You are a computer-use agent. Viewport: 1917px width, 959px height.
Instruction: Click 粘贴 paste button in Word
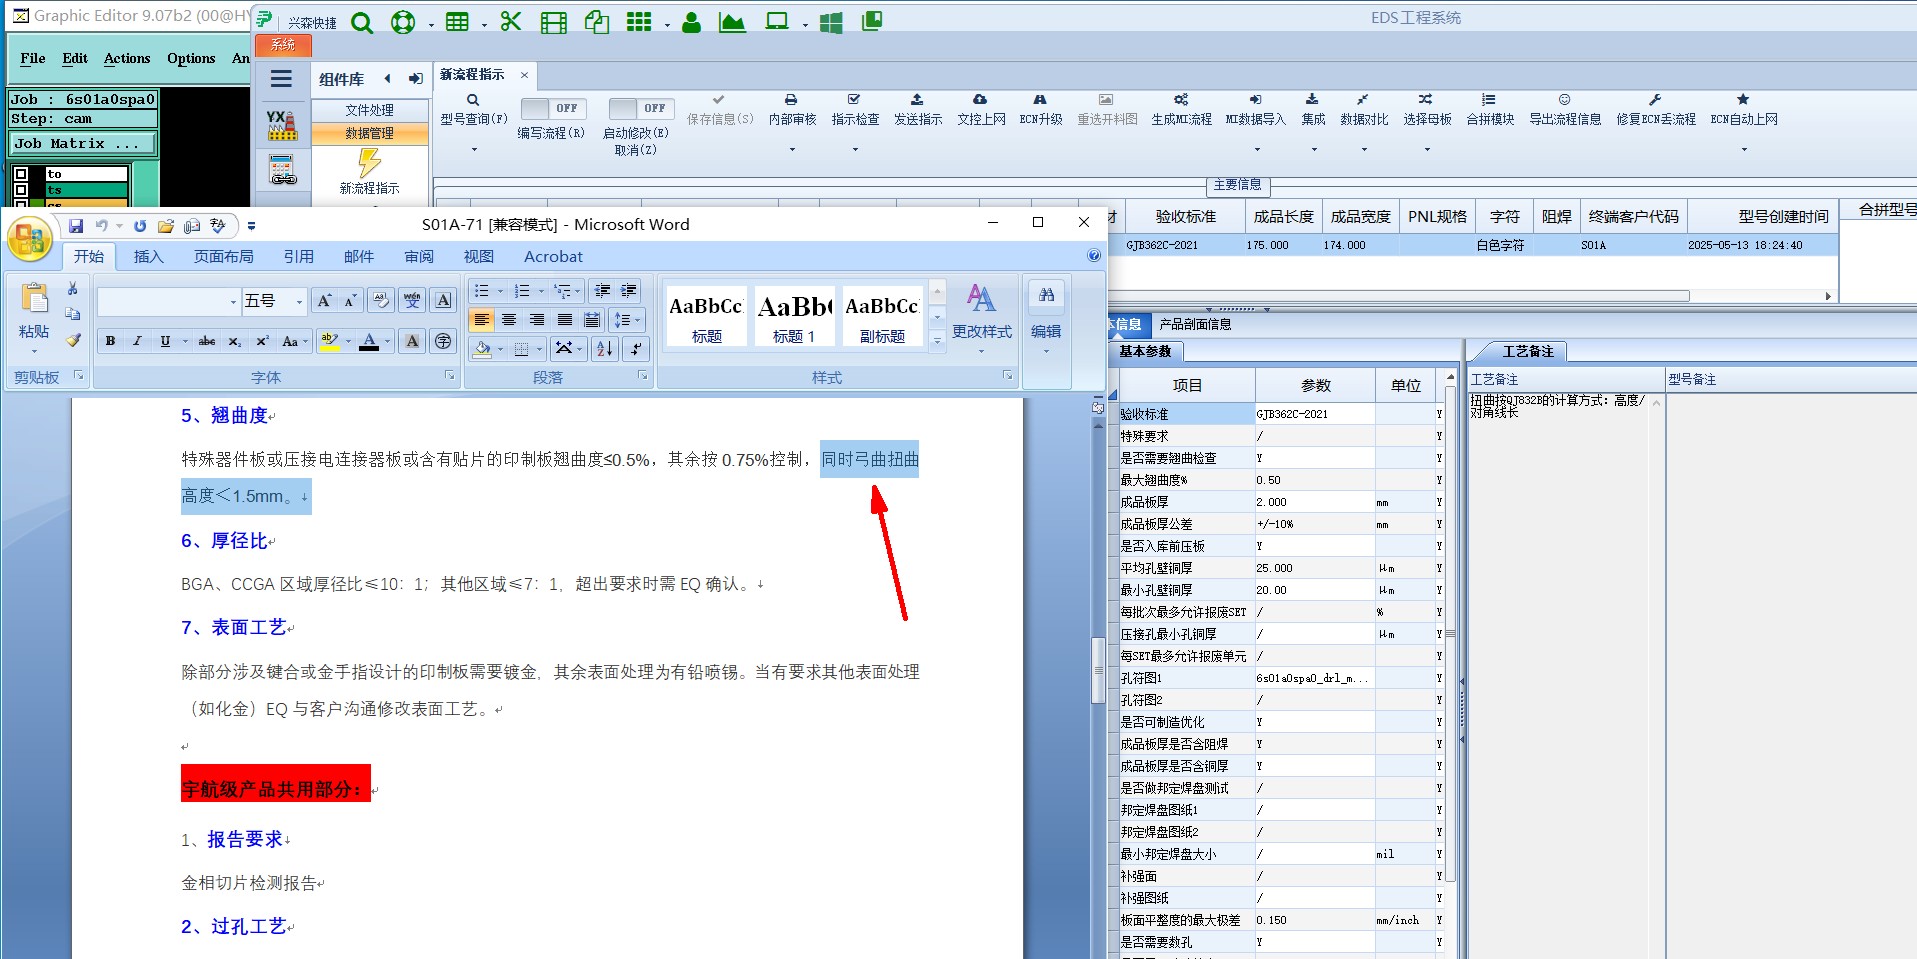coord(34,318)
